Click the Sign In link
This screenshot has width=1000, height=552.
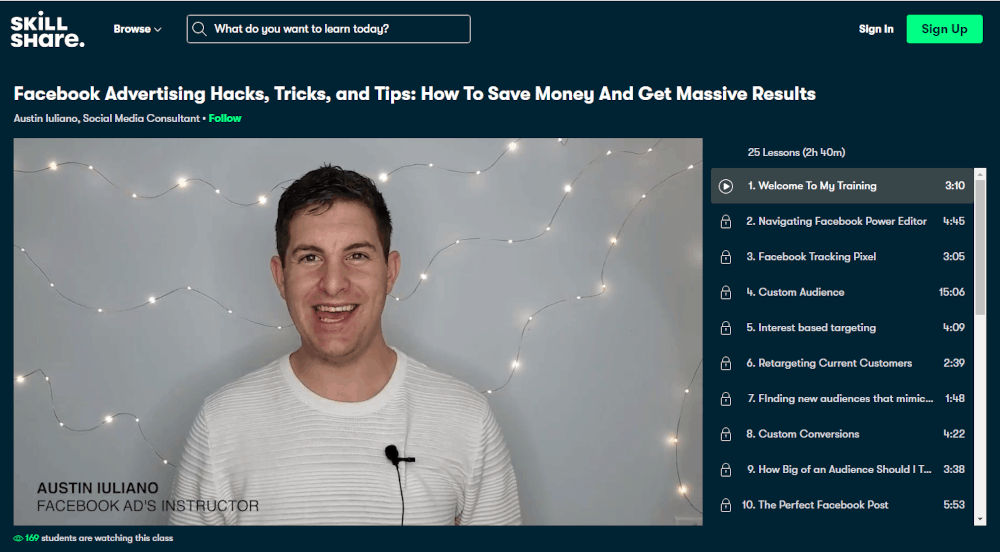pyautogui.click(x=876, y=29)
